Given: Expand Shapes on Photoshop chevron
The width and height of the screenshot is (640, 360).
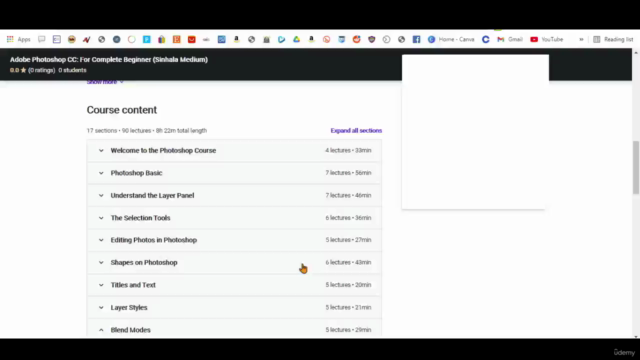Looking at the screenshot, I should pos(101,262).
